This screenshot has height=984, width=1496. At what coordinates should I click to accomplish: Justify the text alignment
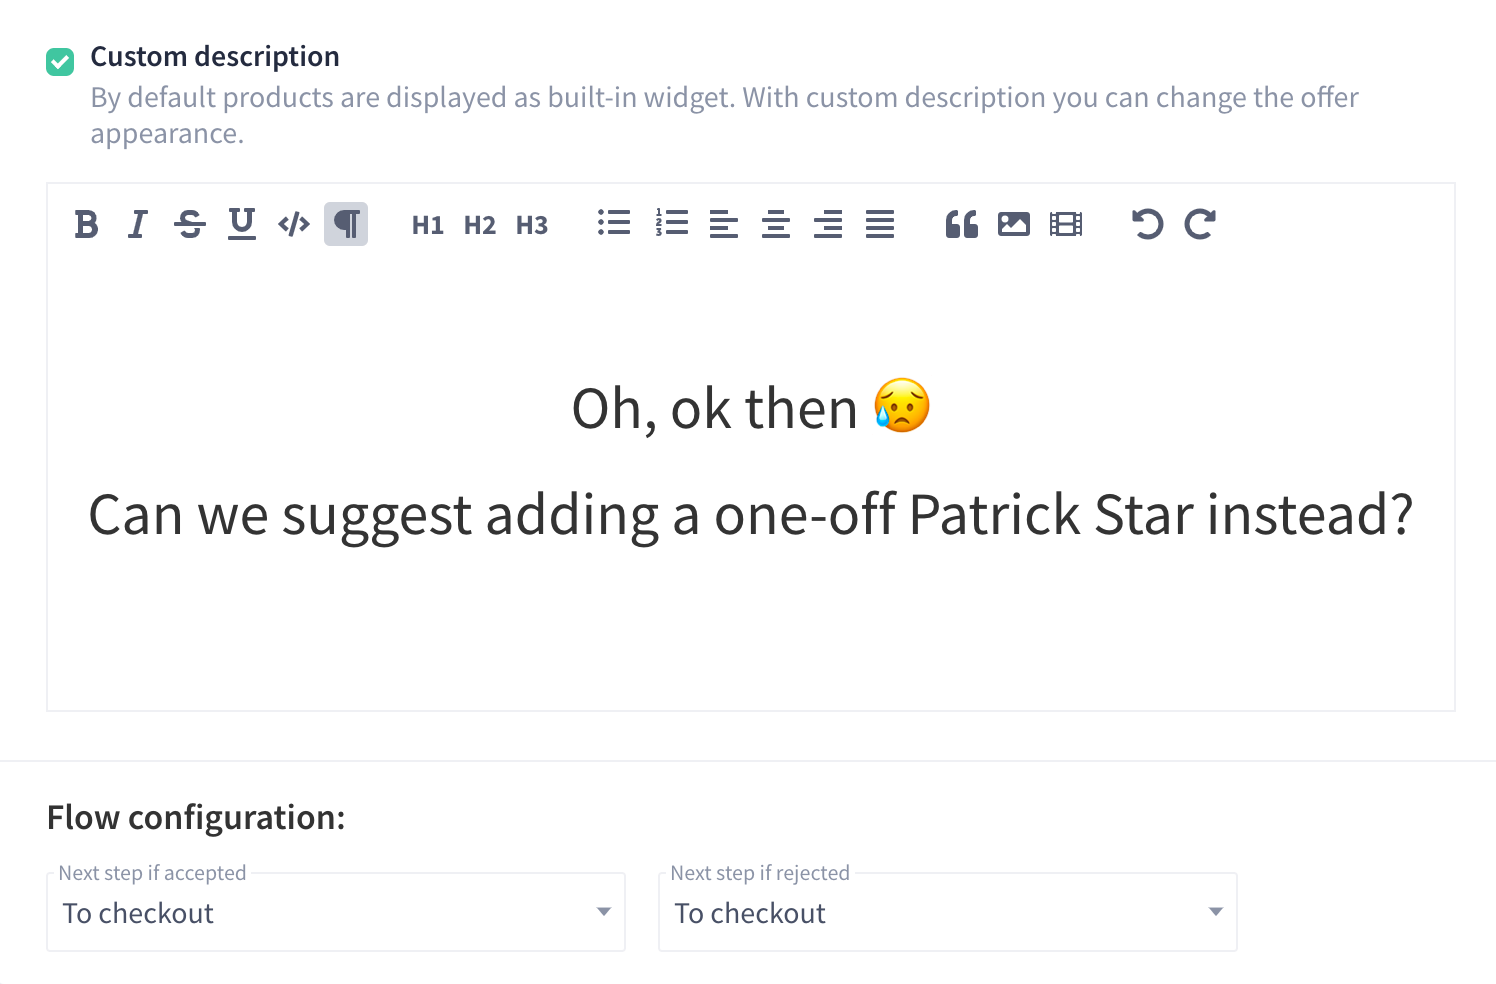pyautogui.click(x=880, y=224)
